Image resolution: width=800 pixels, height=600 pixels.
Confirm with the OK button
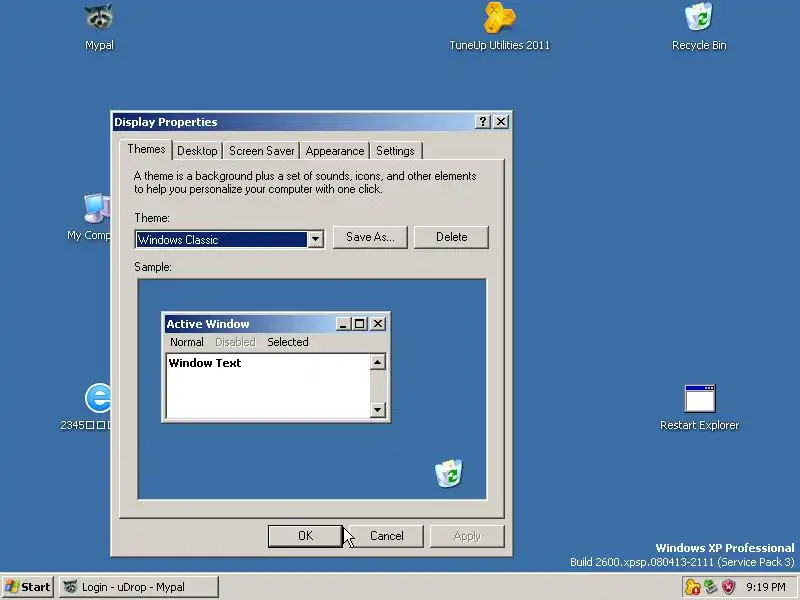305,536
